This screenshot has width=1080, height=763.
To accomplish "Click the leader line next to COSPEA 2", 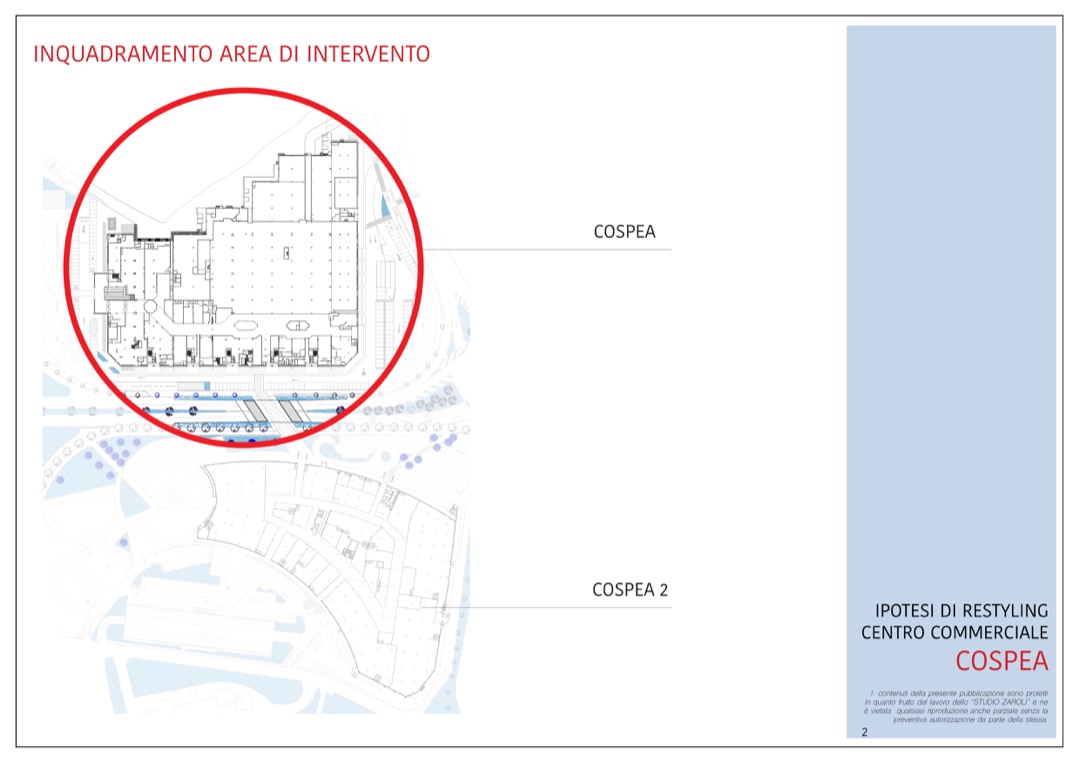I will point(520,607).
